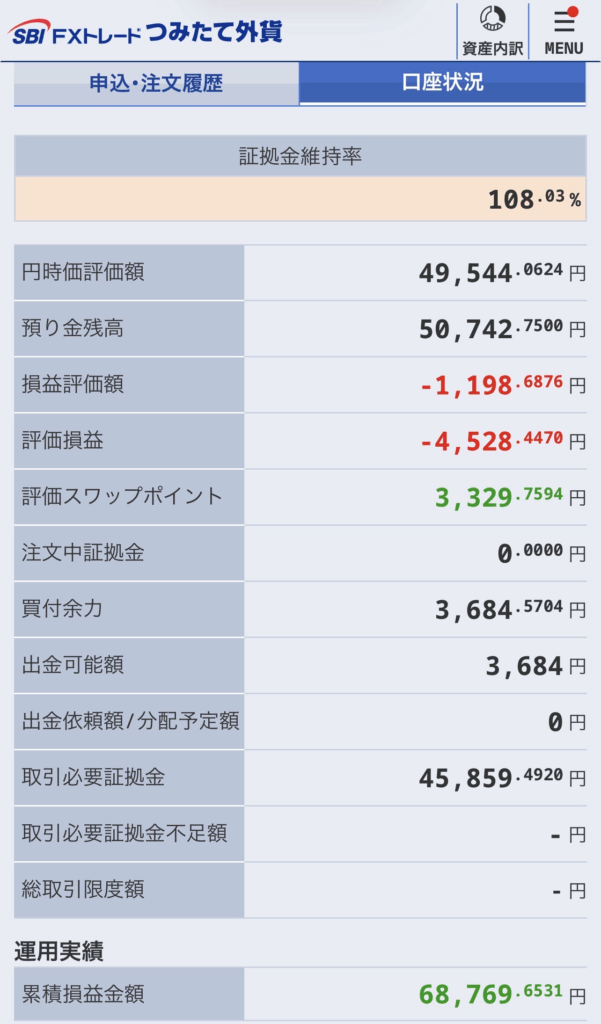Switch to the 申込・注文履歴 tab

pyautogui.click(x=156, y=83)
